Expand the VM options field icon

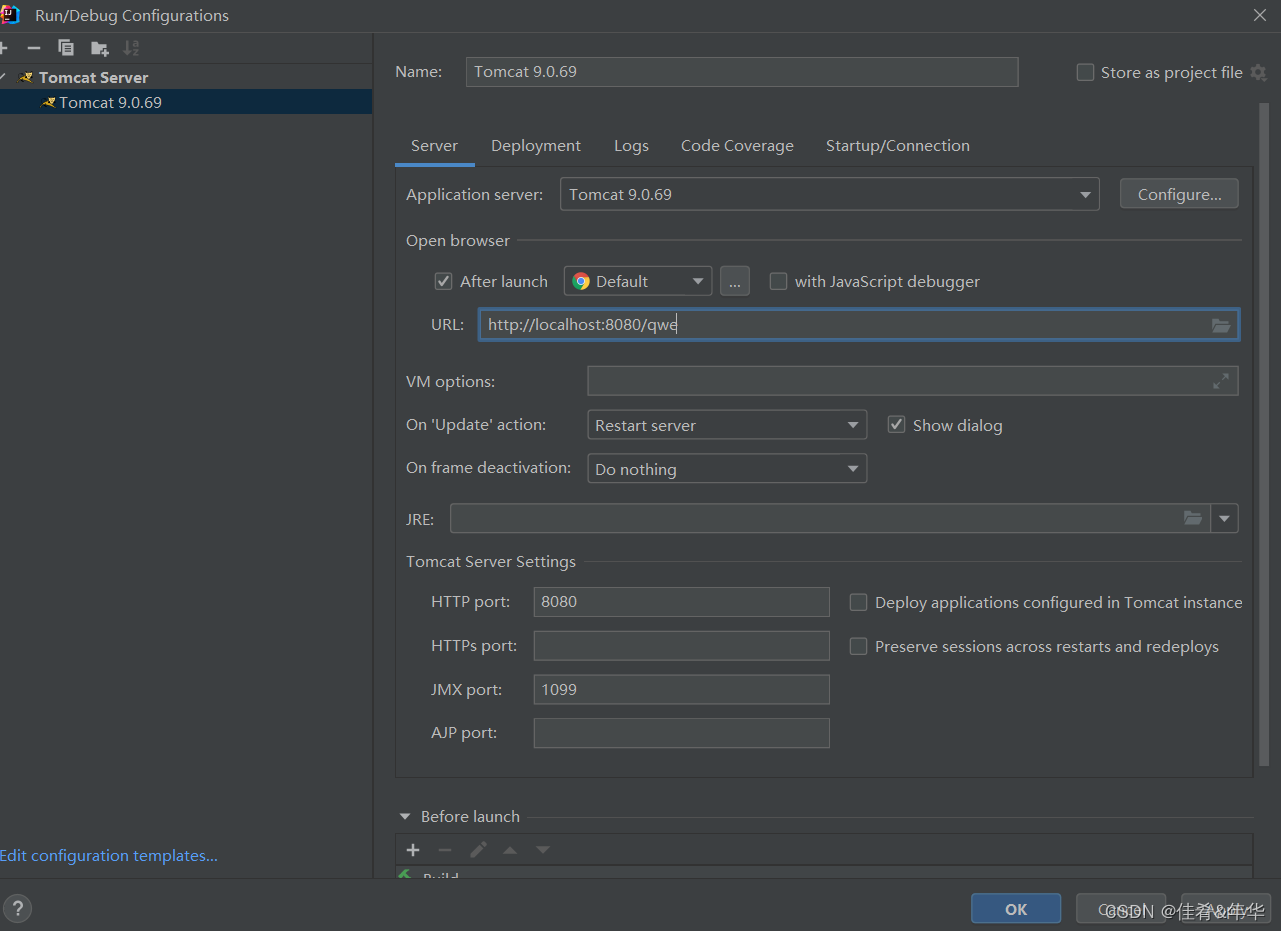pyautogui.click(x=1220, y=381)
